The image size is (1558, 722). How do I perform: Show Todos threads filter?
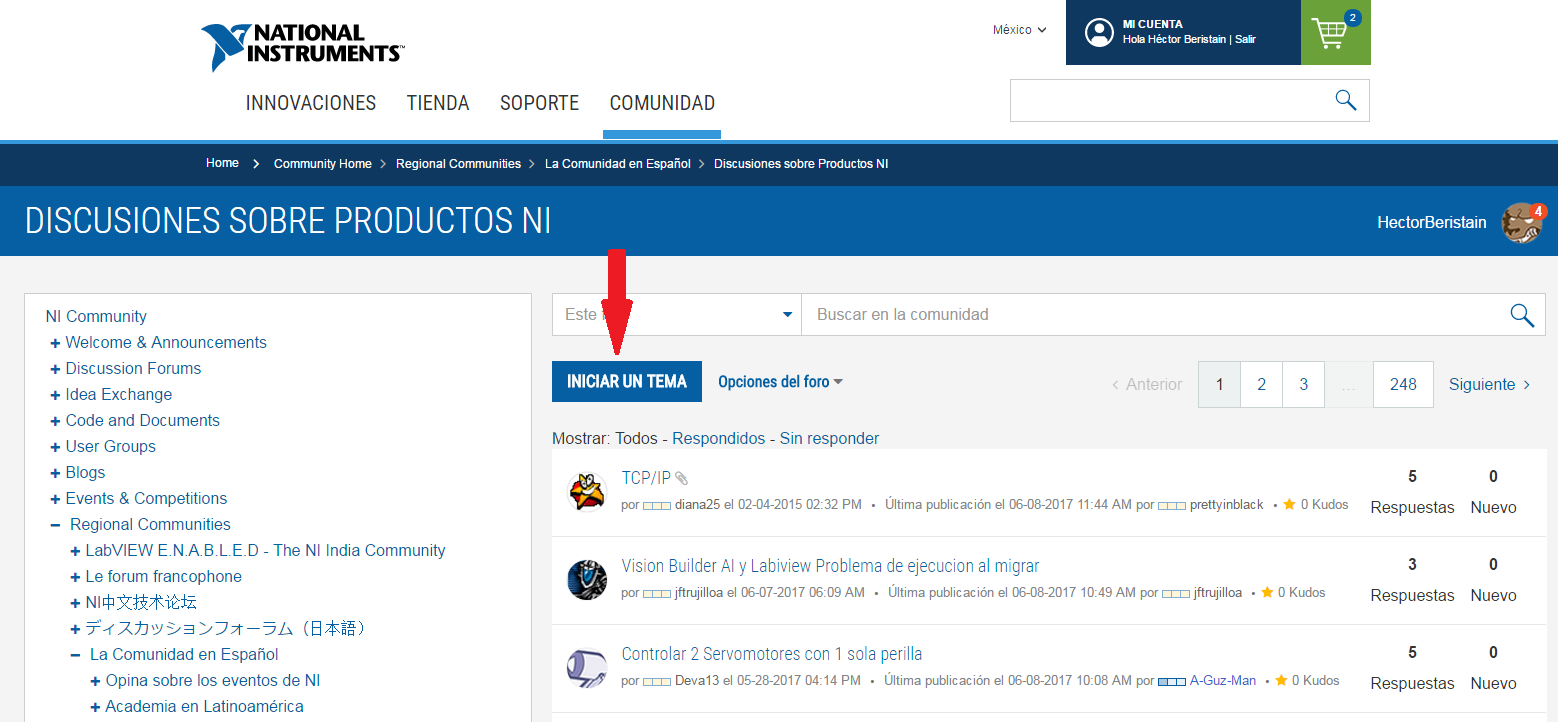tap(636, 438)
